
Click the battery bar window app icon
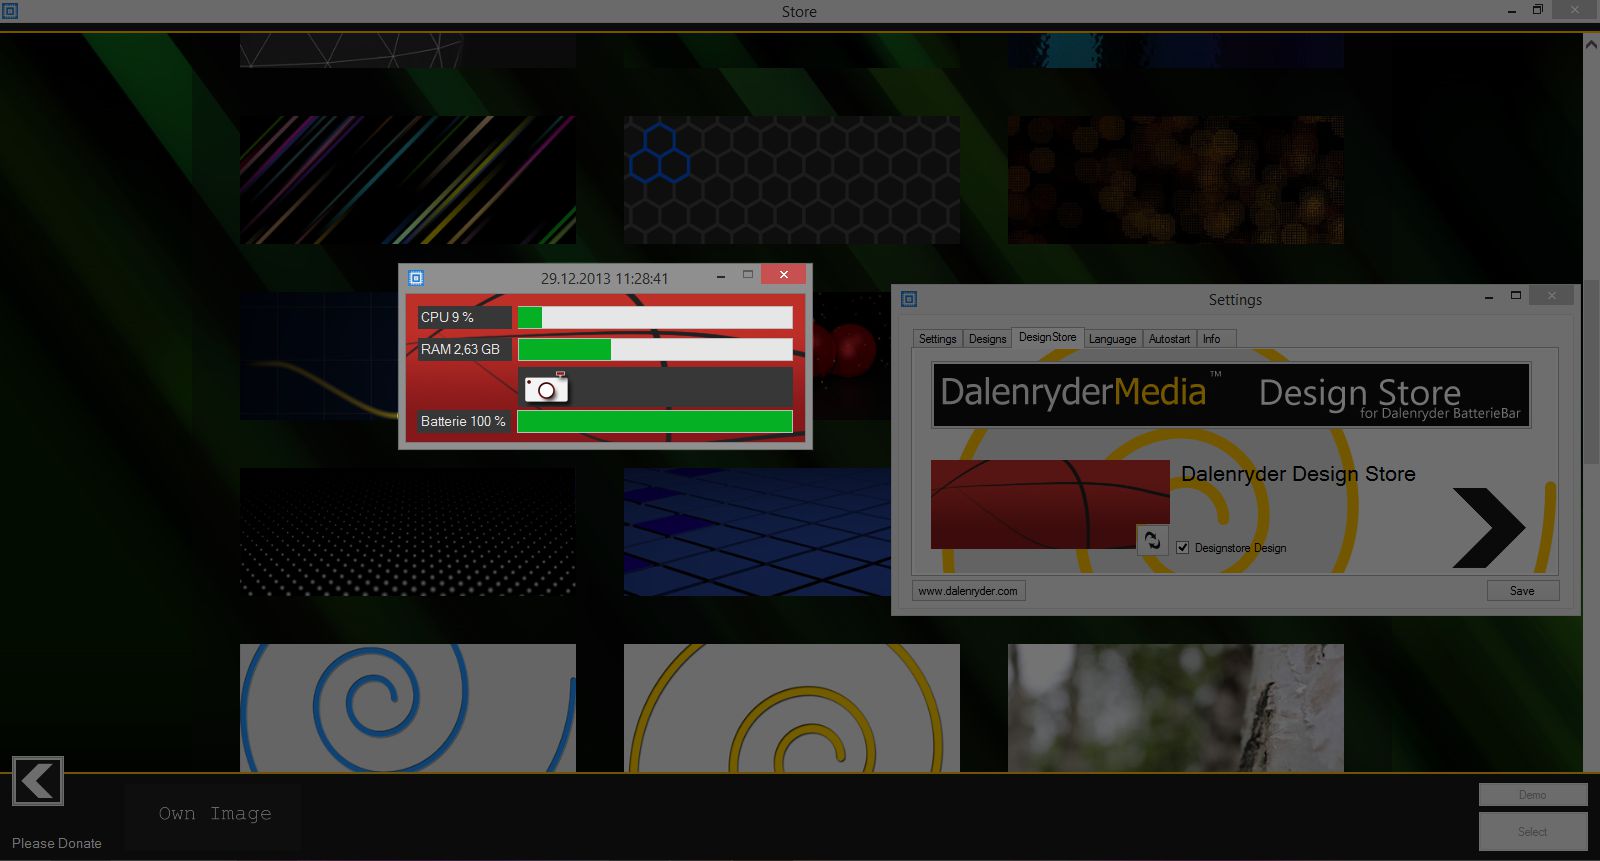pyautogui.click(x=416, y=278)
